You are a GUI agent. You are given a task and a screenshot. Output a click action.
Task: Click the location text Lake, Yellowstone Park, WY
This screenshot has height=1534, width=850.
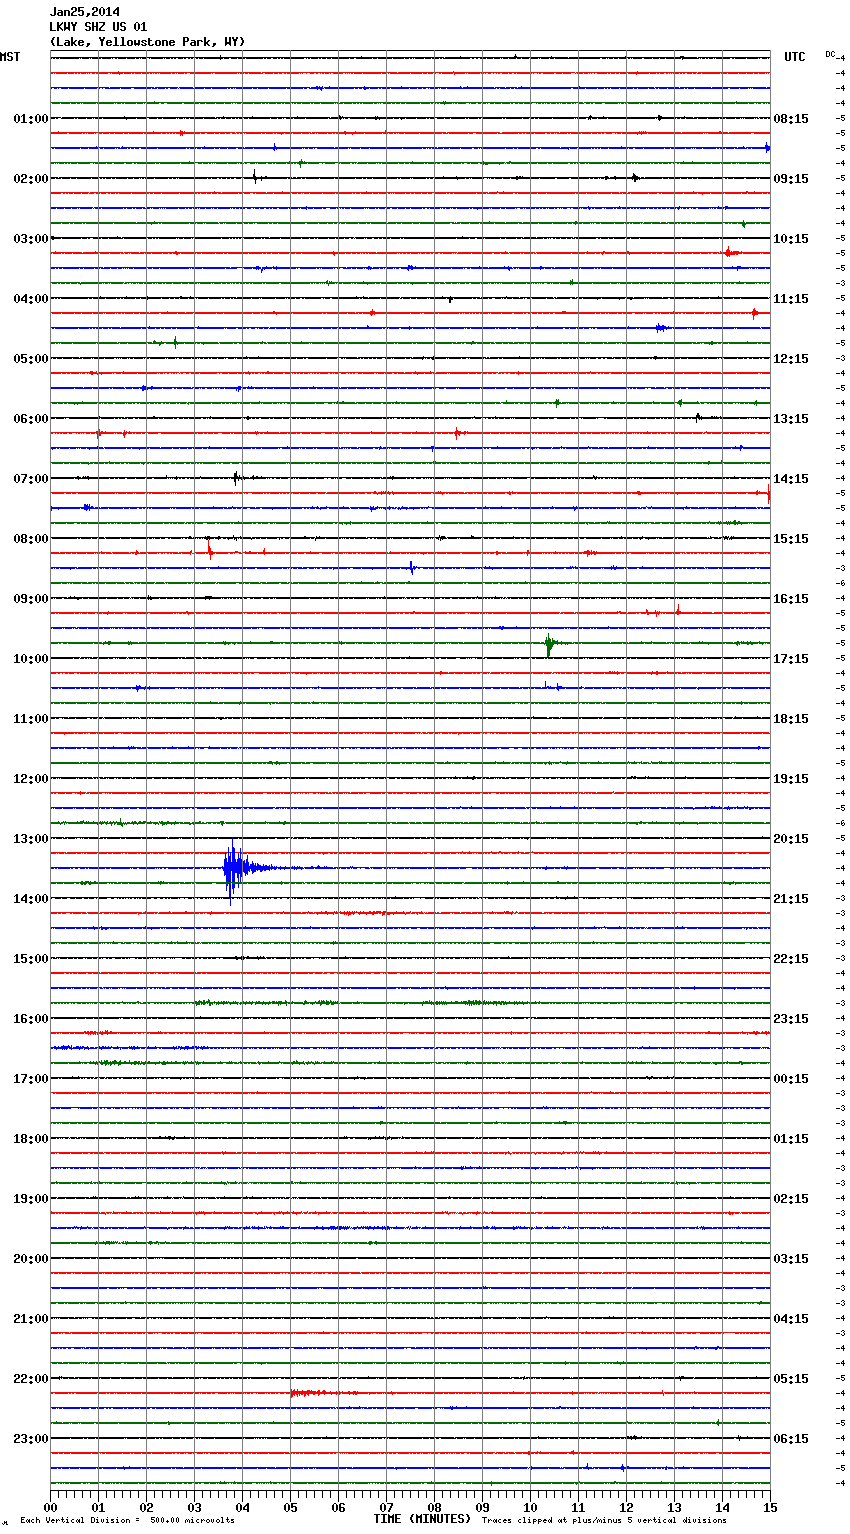147,42
